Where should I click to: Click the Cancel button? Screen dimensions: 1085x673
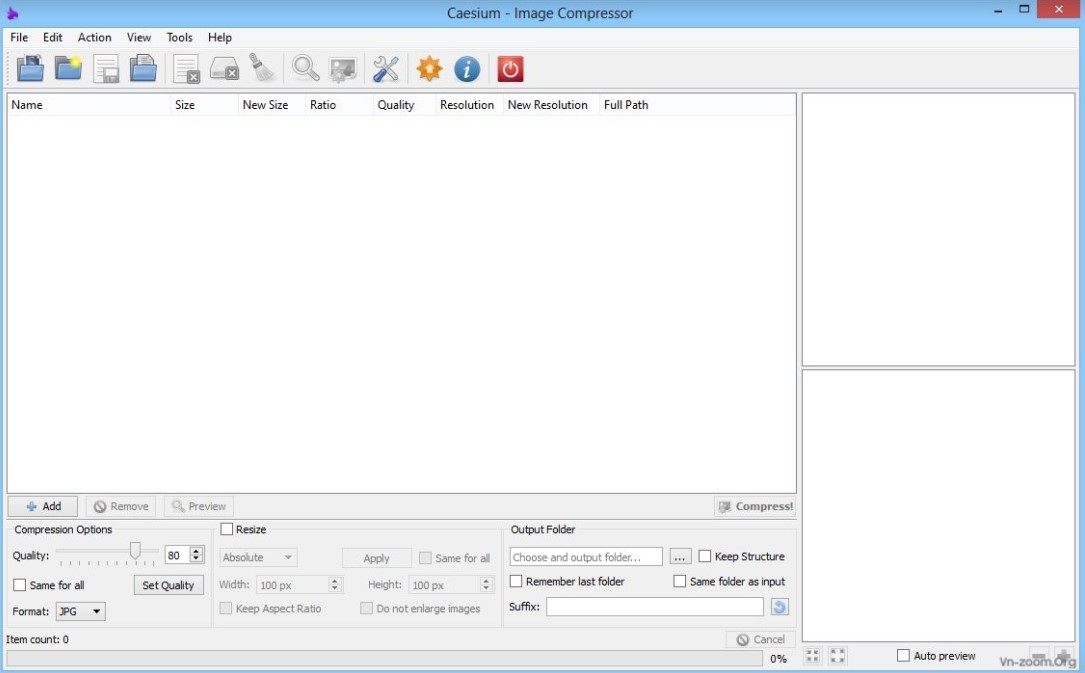tap(760, 639)
